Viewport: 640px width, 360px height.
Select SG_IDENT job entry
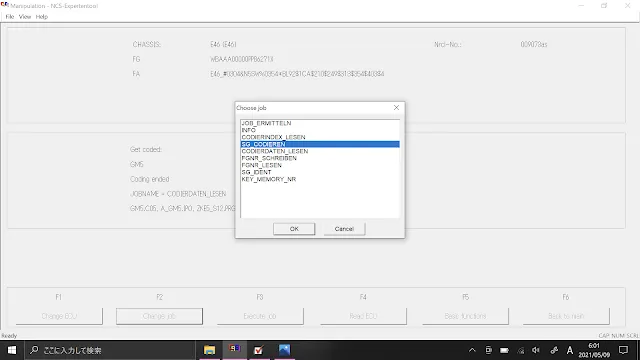pos(320,172)
